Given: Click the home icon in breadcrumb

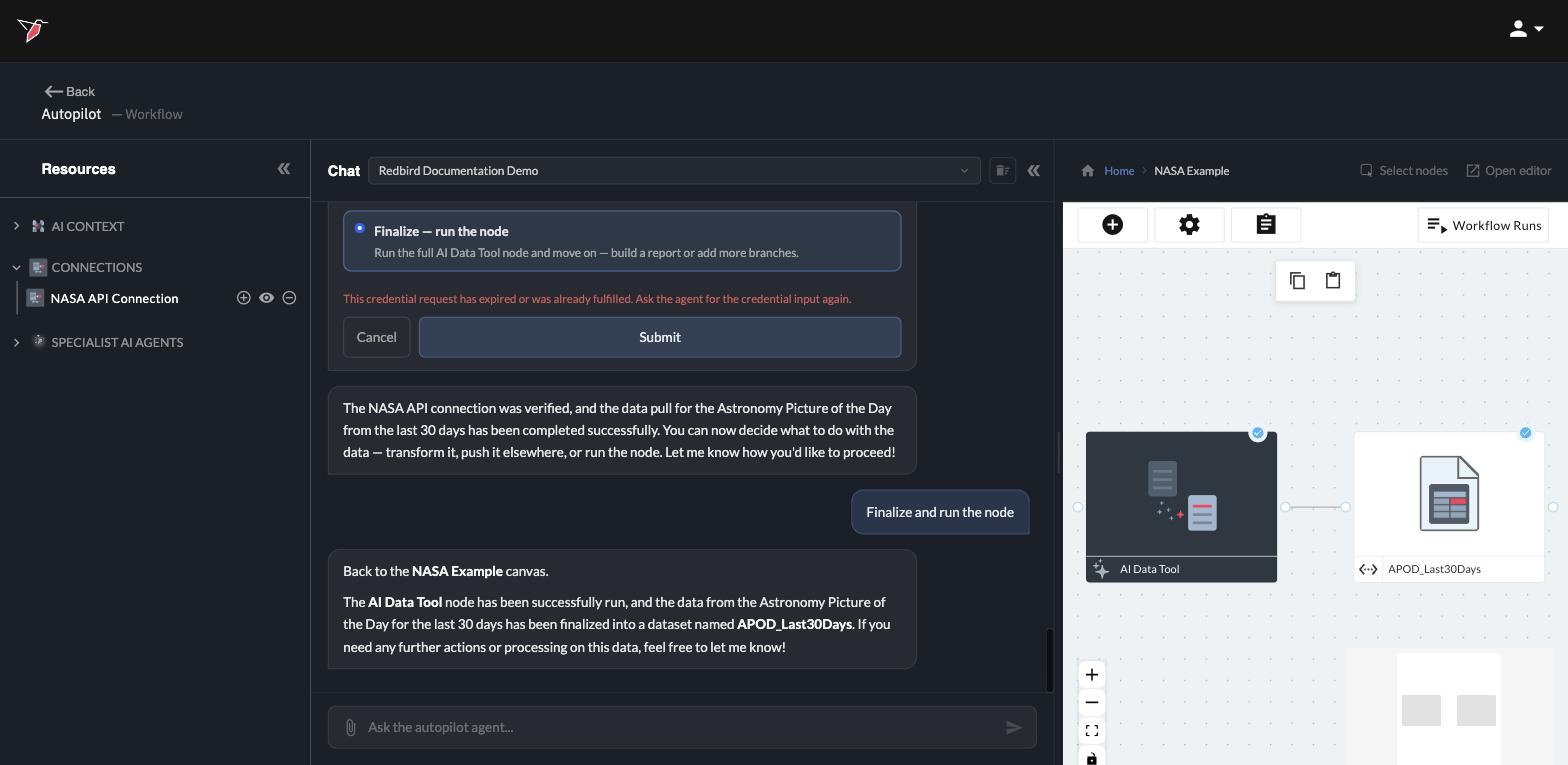Looking at the screenshot, I should click(x=1088, y=170).
